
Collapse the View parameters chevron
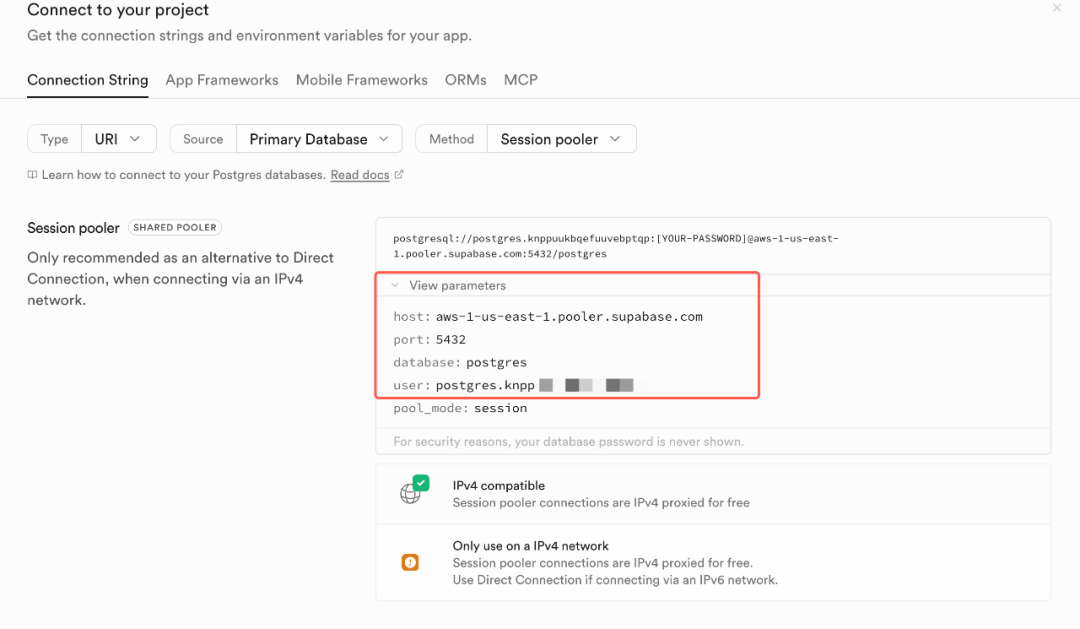(x=395, y=285)
